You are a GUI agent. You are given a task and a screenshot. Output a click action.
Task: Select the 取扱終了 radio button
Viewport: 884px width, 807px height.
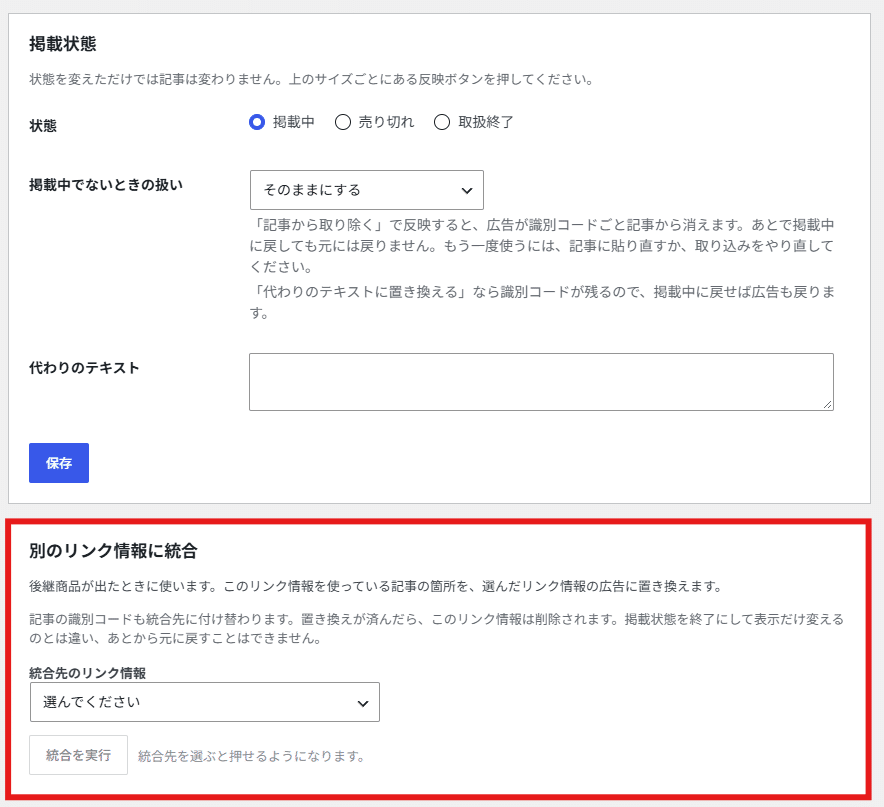tap(442, 122)
